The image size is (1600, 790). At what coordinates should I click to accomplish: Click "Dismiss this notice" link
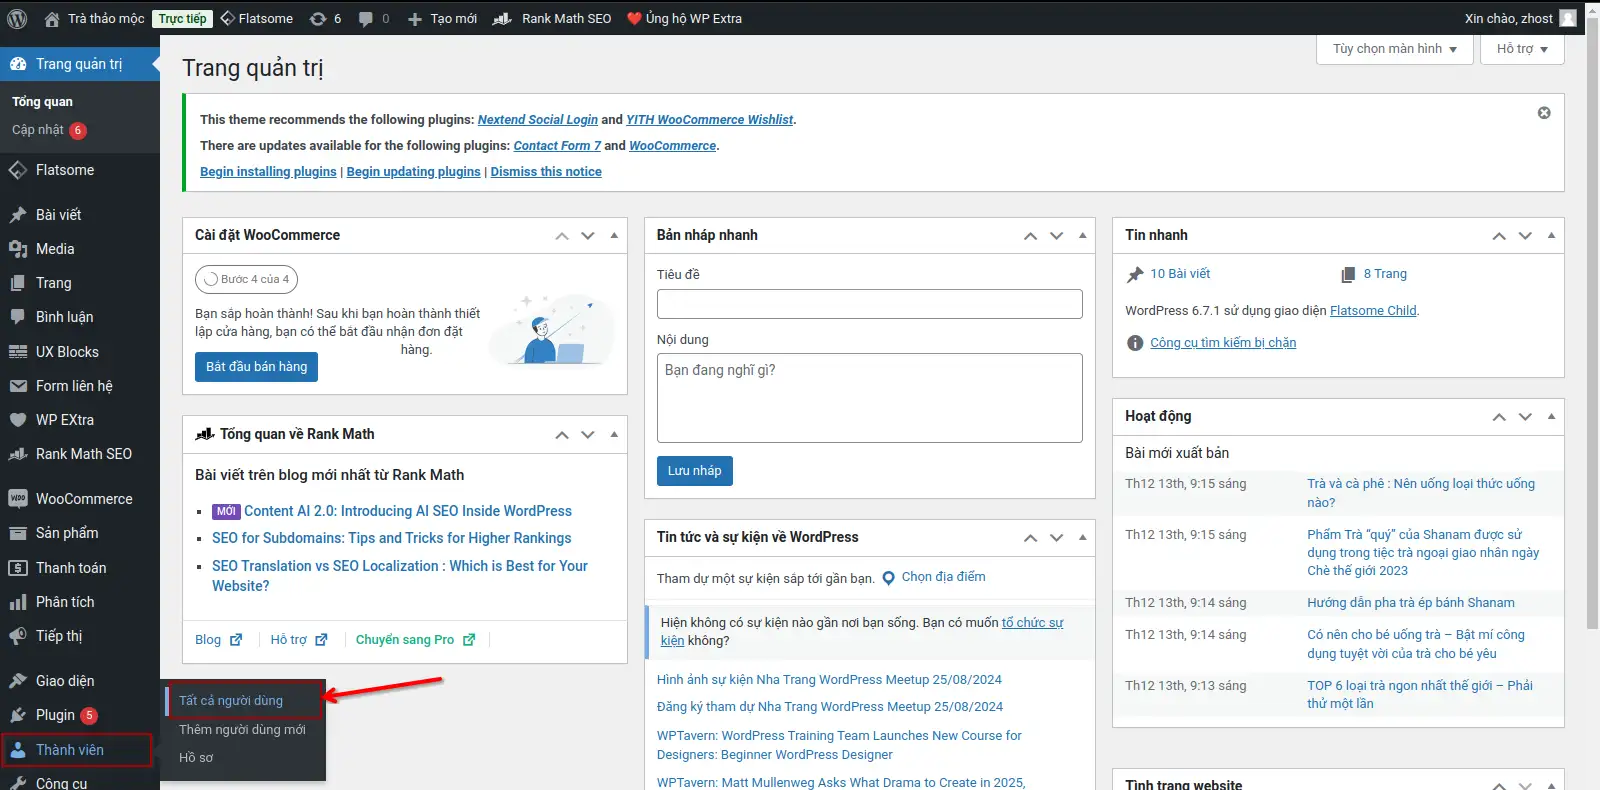click(546, 172)
